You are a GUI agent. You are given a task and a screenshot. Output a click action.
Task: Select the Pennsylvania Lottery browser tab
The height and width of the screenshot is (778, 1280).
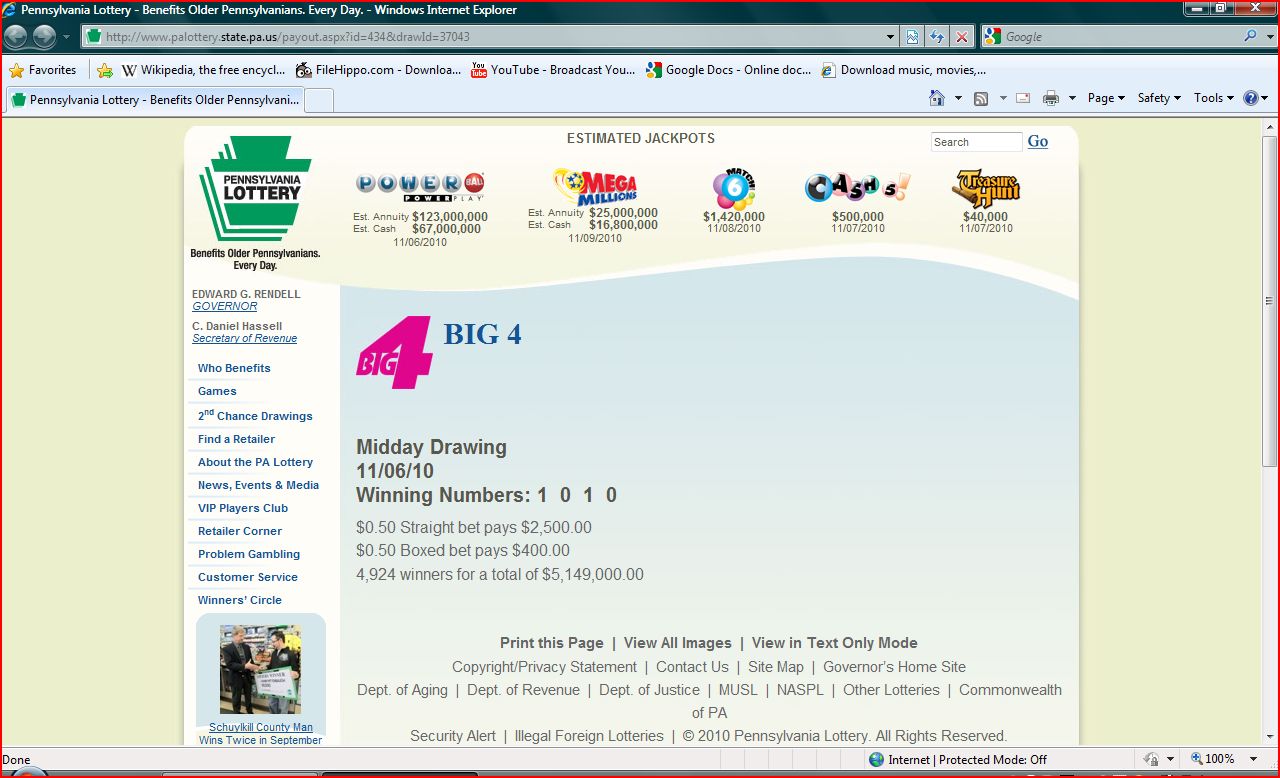pyautogui.click(x=155, y=100)
